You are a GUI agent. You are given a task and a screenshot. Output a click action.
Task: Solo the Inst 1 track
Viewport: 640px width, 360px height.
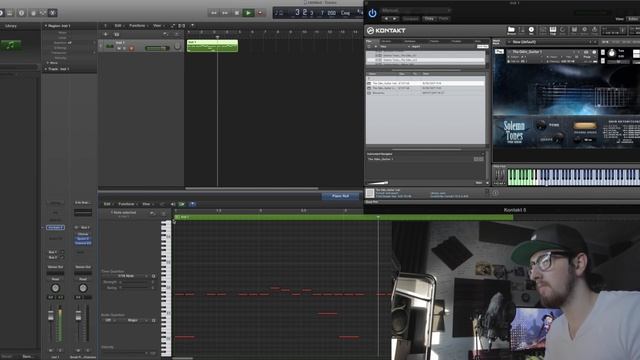(124, 48)
